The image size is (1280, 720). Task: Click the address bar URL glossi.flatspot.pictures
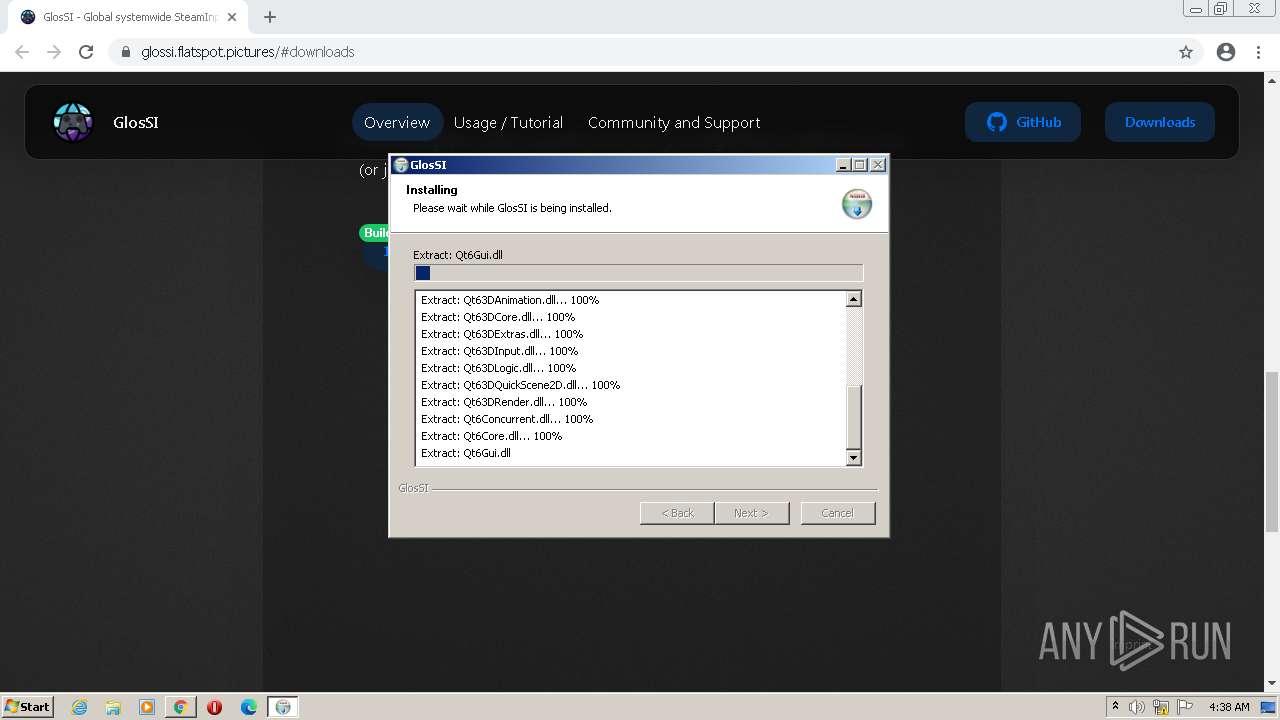pyautogui.click(x=248, y=52)
